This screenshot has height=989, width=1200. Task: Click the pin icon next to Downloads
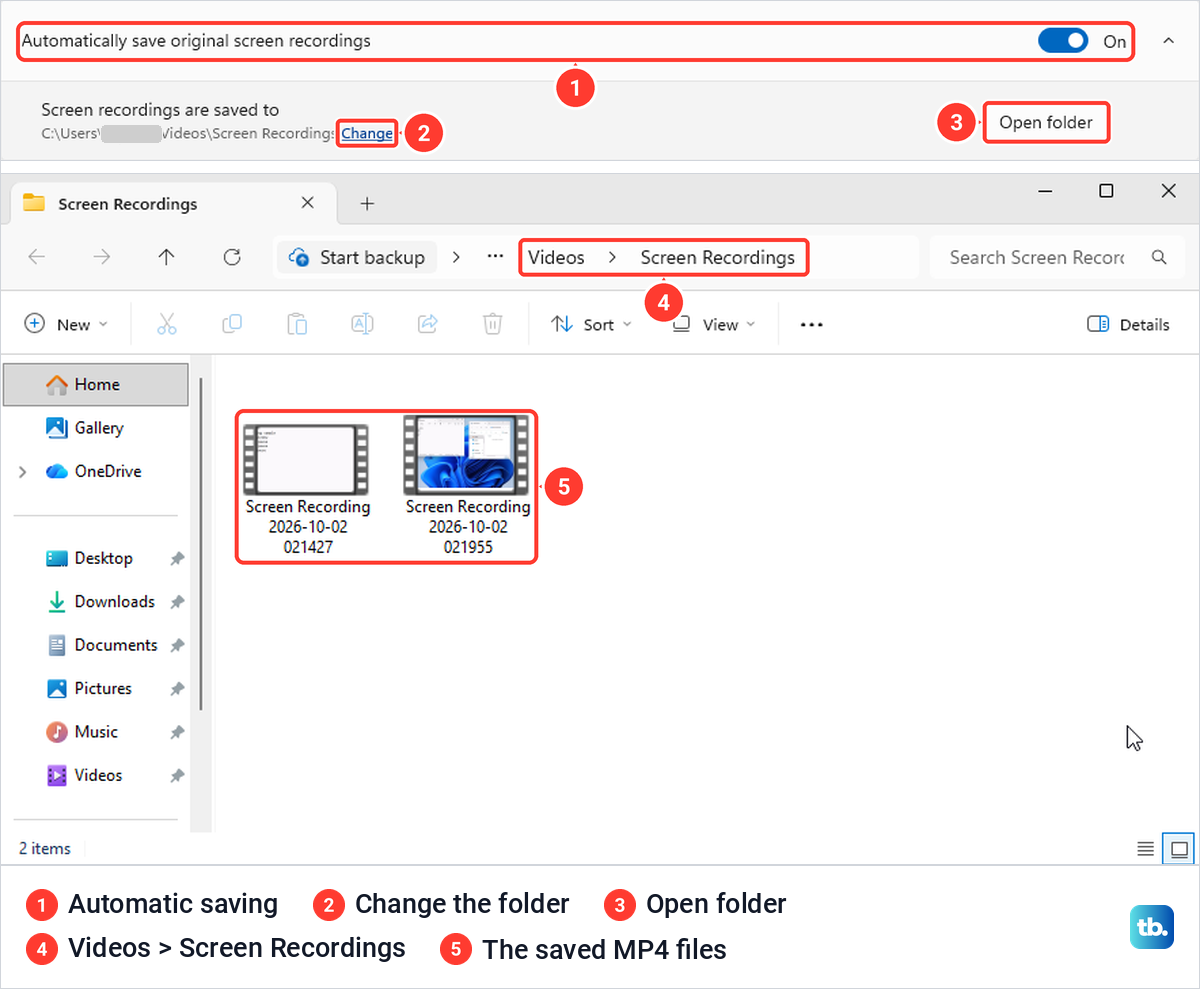(x=177, y=602)
